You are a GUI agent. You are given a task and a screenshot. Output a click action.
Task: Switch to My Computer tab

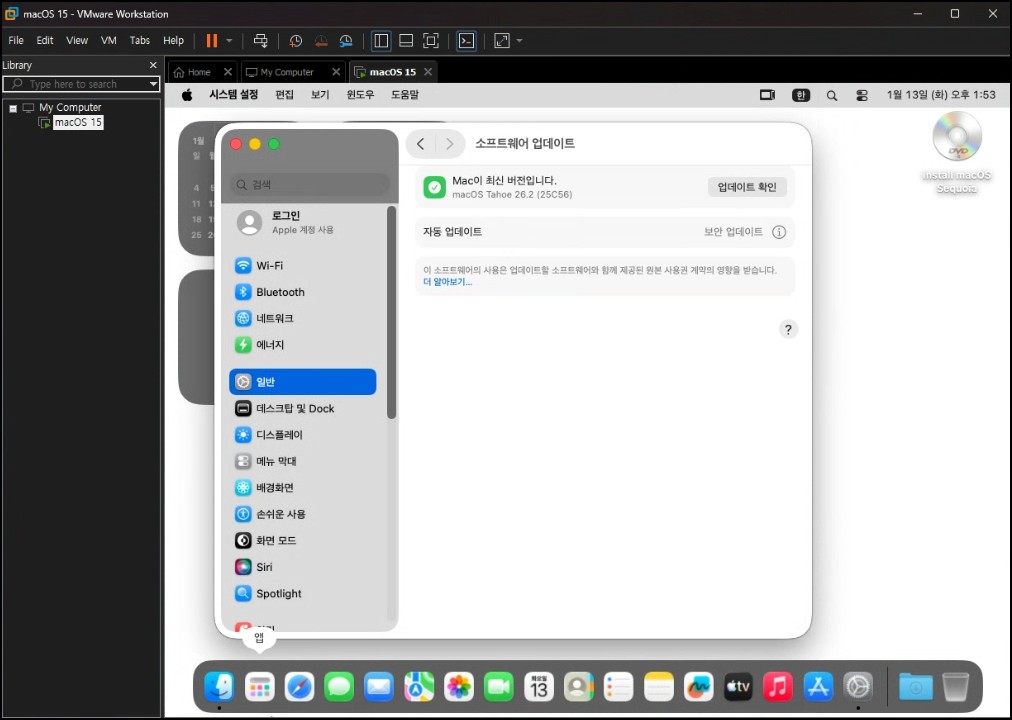click(286, 72)
